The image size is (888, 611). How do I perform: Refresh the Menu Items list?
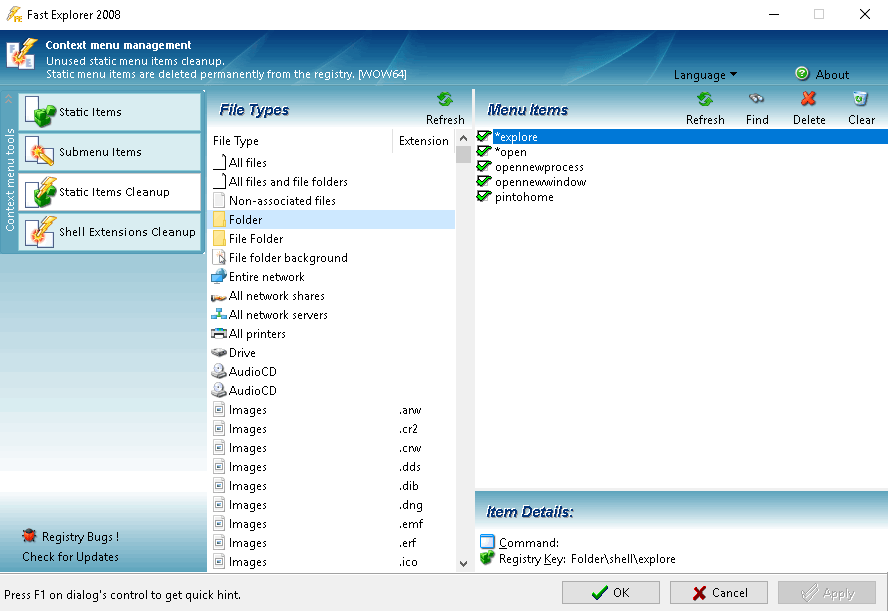point(705,109)
